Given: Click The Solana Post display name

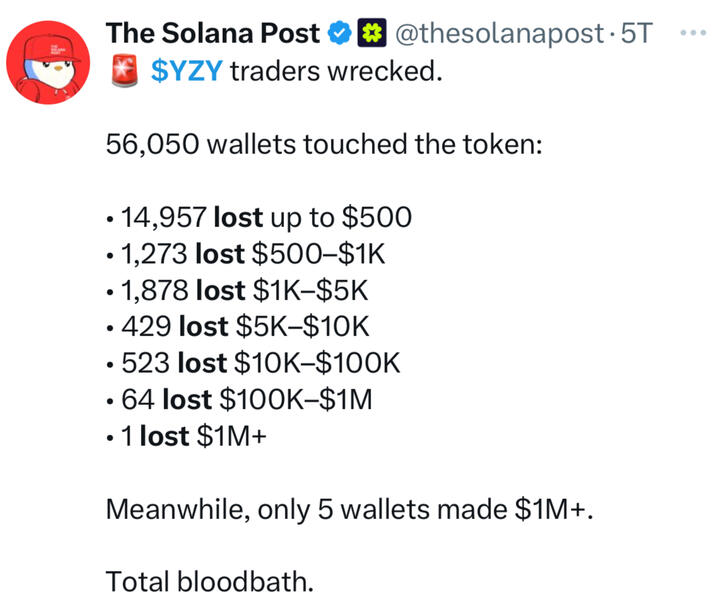Looking at the screenshot, I should click(x=214, y=33).
